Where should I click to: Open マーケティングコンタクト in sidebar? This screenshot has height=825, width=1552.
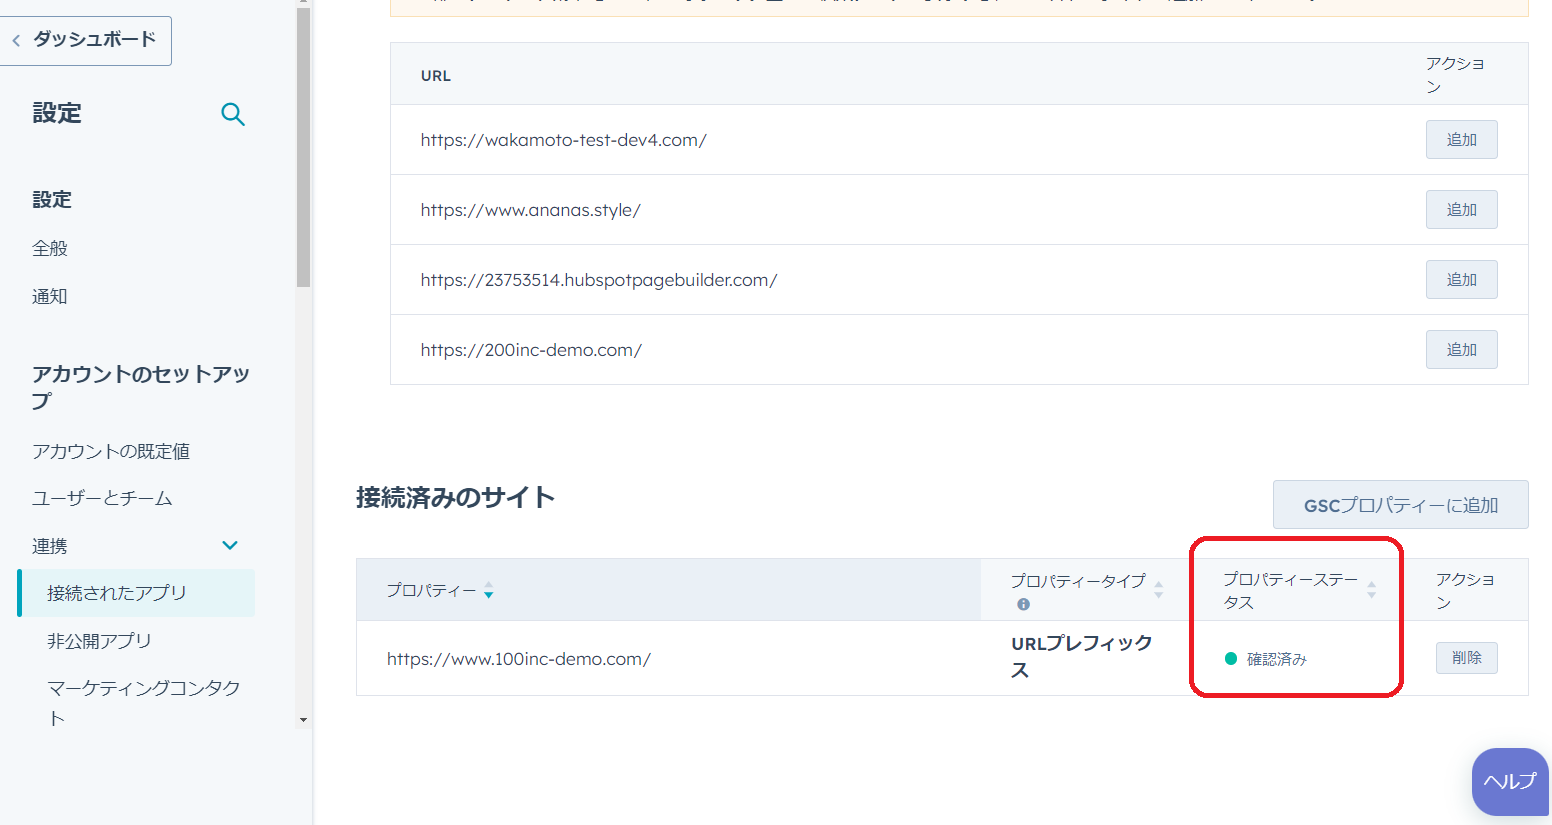pos(144,702)
